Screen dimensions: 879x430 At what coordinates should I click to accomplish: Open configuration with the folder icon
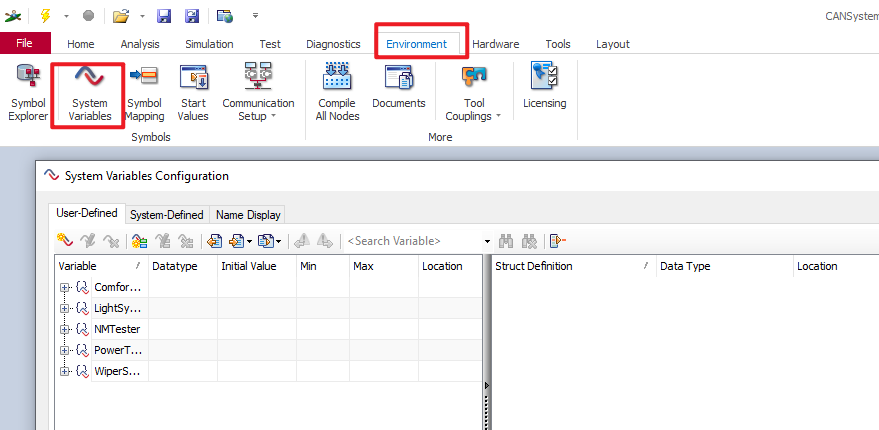pyautogui.click(x=121, y=16)
